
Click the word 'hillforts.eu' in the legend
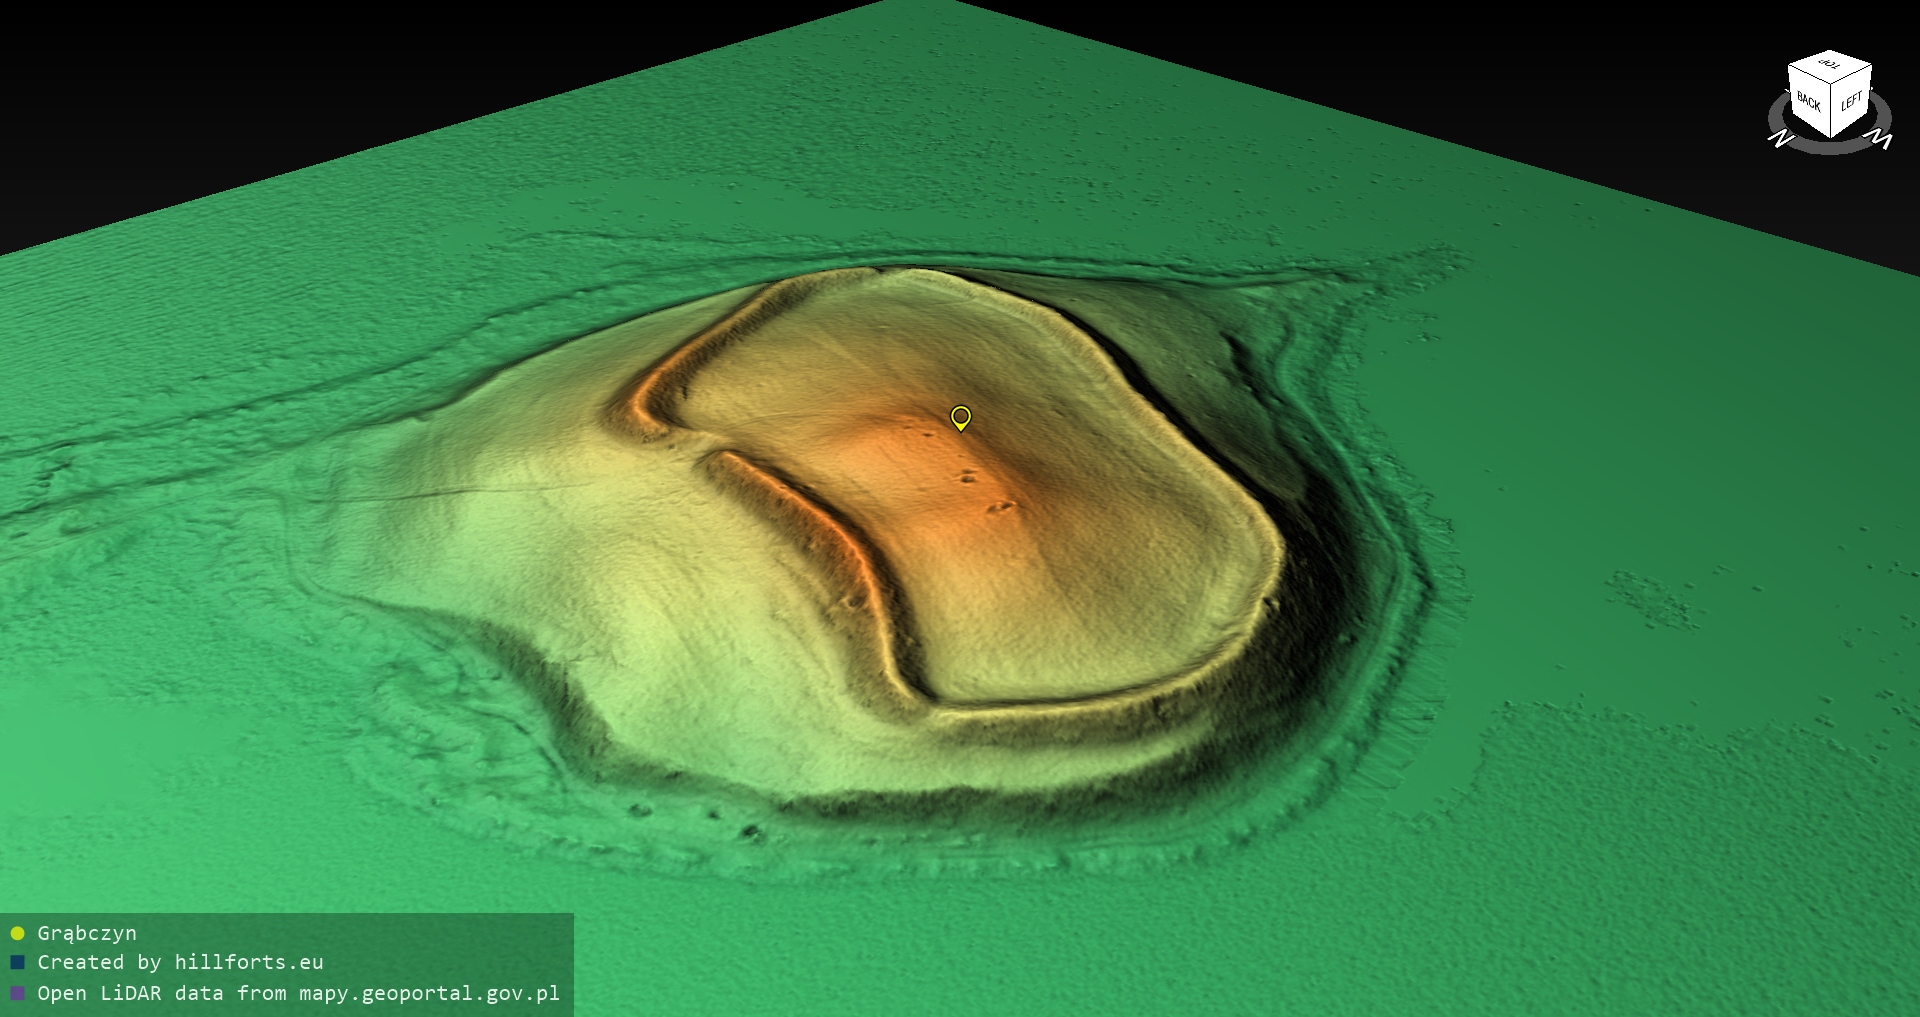tap(248, 963)
